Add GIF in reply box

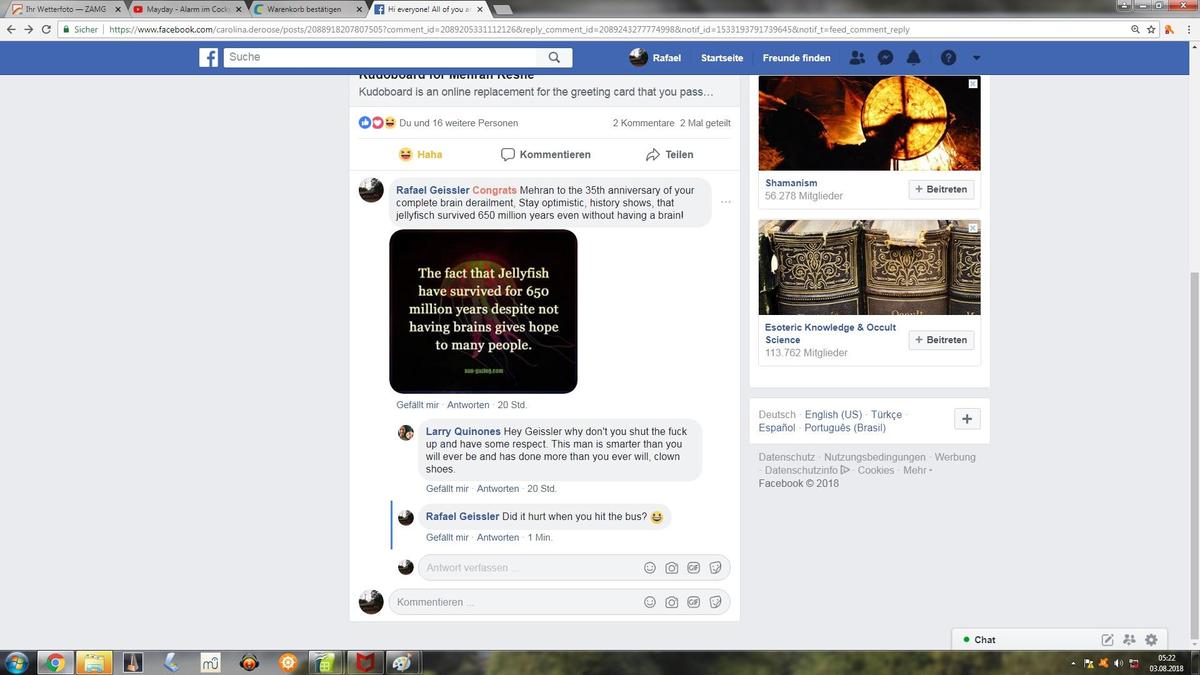694,568
